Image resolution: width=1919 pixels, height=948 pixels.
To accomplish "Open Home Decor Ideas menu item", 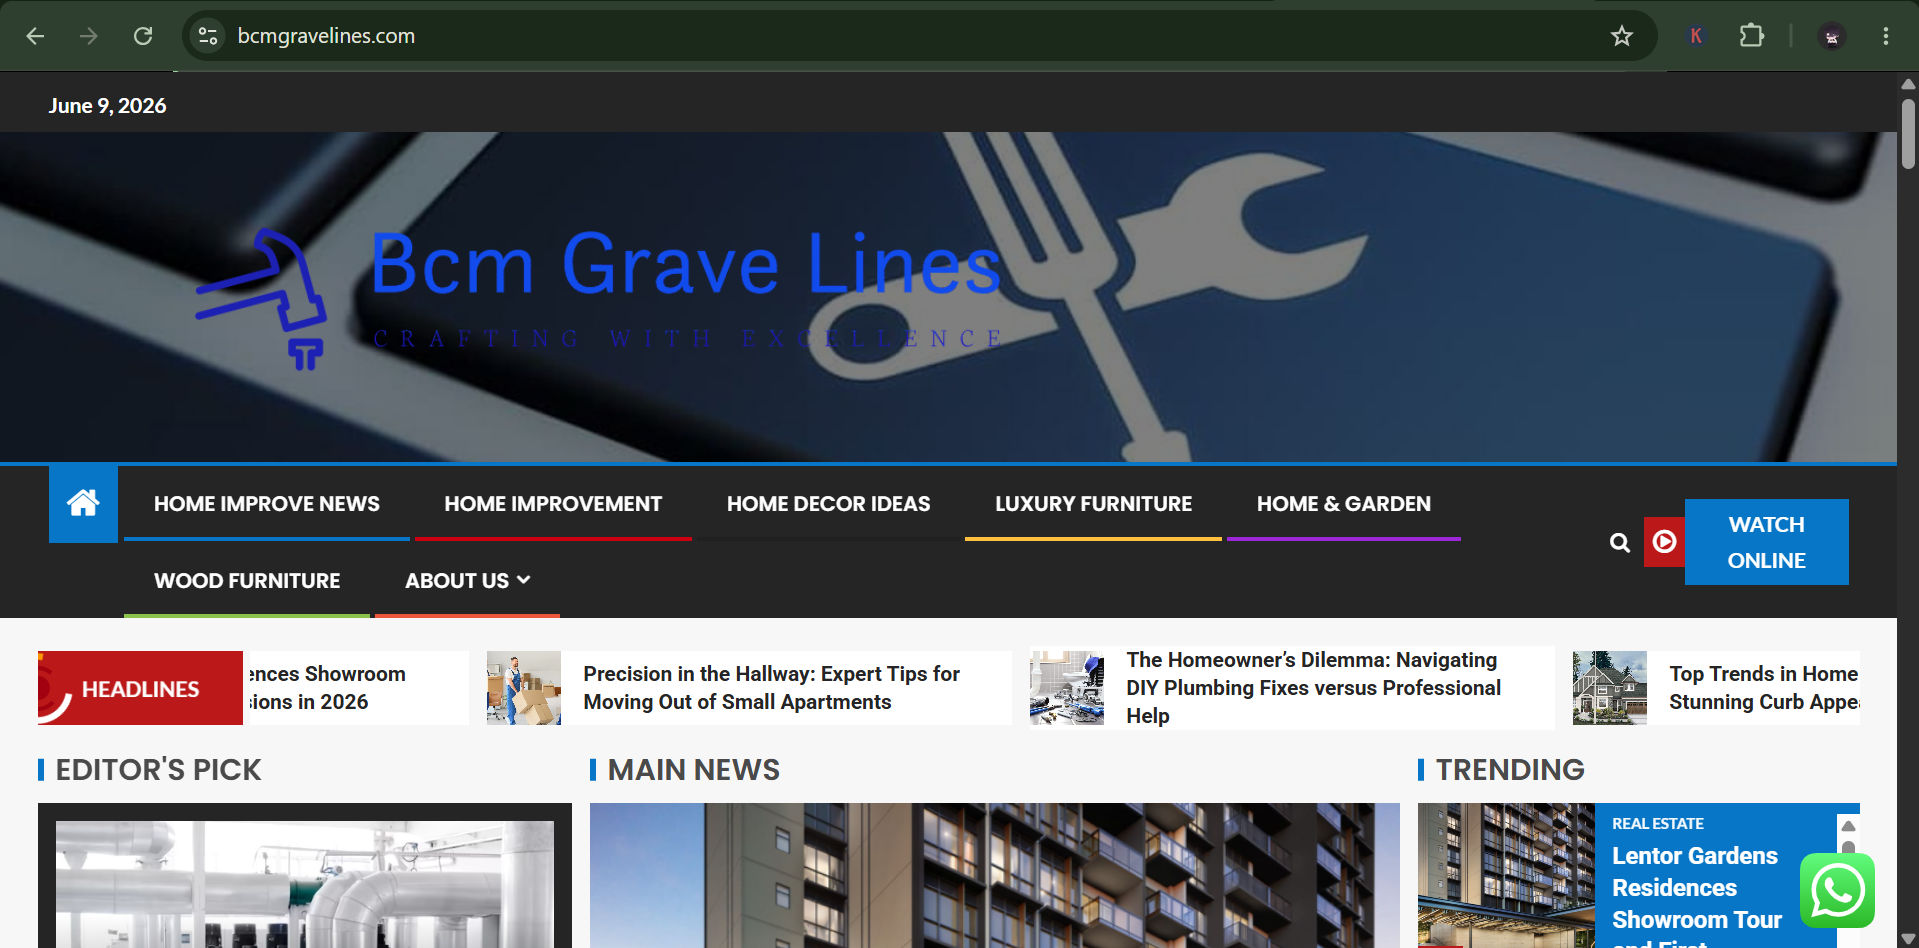I will coord(828,504).
